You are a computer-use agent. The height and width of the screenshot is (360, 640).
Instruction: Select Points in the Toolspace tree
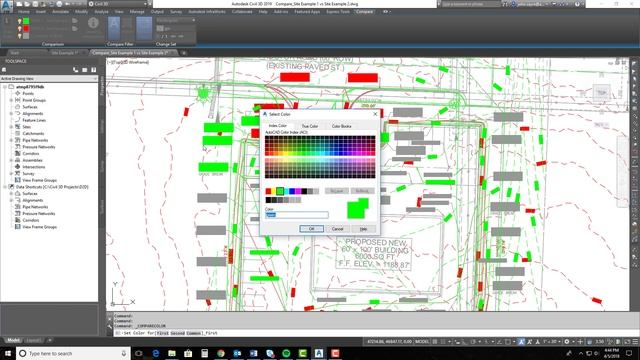coord(28,93)
